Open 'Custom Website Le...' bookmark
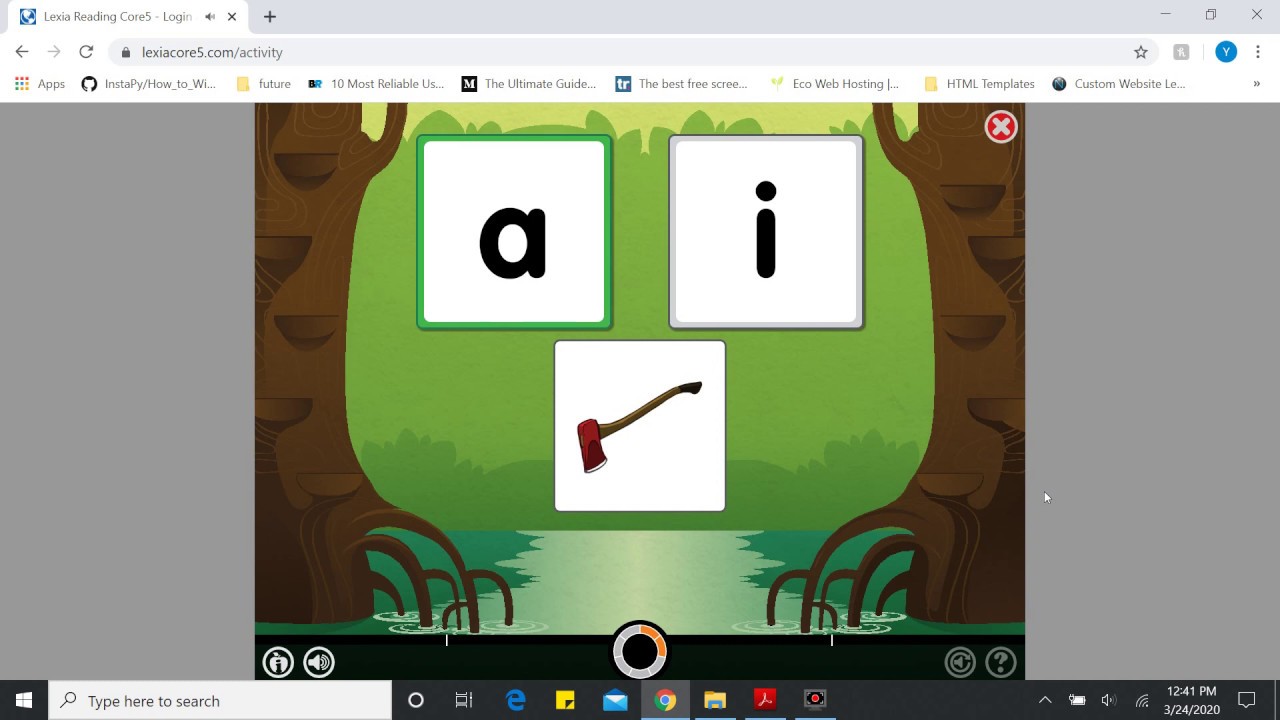The image size is (1280, 720). tap(1119, 84)
